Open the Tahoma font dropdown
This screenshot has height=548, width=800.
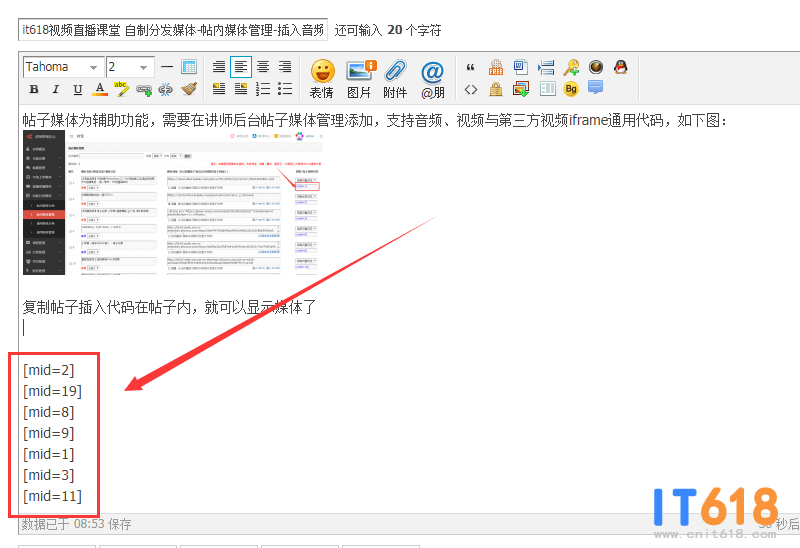[63, 67]
